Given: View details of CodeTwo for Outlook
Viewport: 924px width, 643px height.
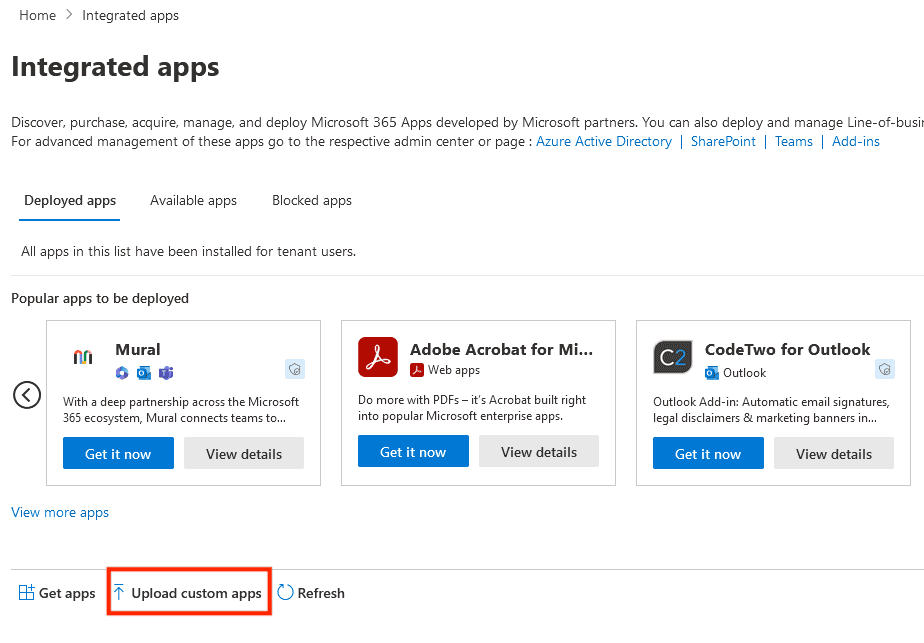Looking at the screenshot, I should point(834,453).
